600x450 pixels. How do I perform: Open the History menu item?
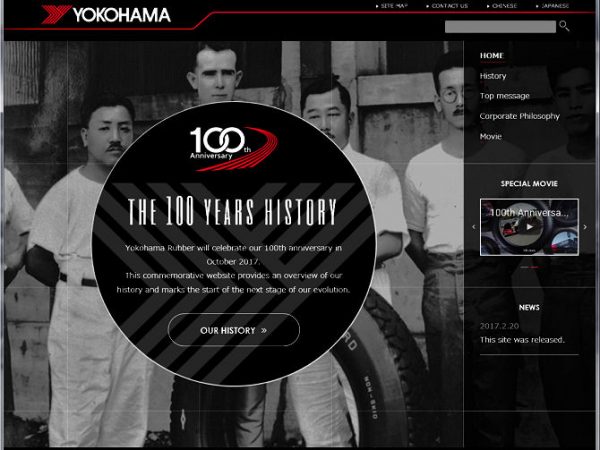493,76
